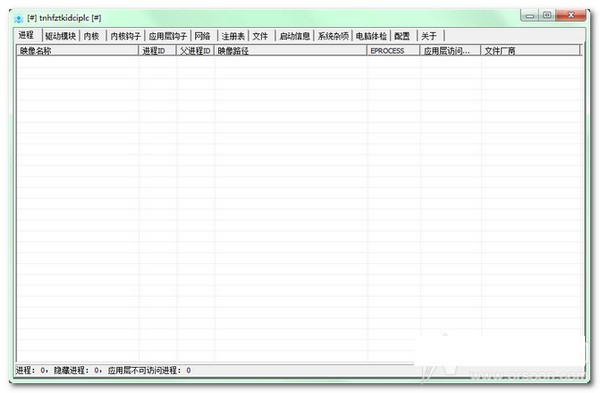Go to the 内核钩子 tab
The width and height of the screenshot is (600, 393).
tap(126, 36)
